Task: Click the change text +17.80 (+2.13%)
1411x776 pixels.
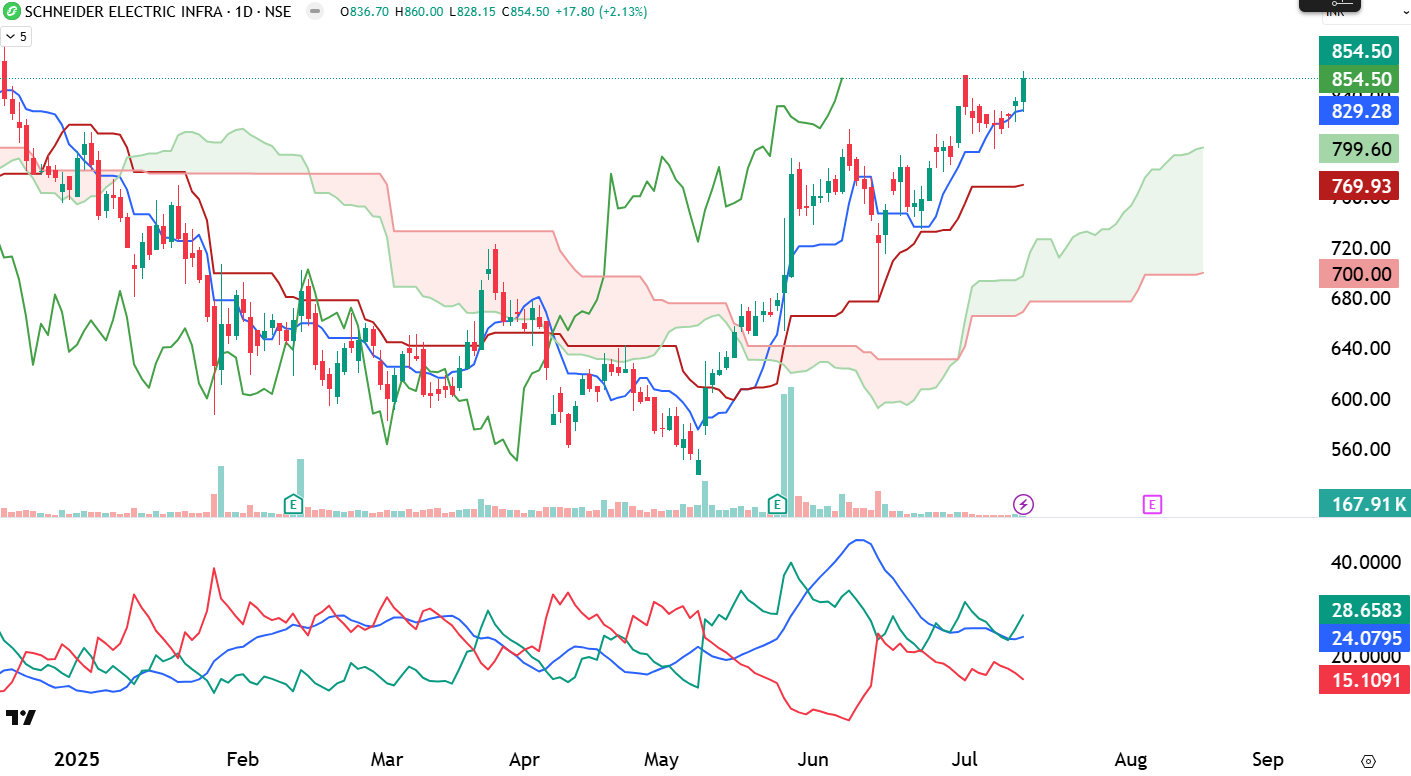Action: tap(601, 12)
